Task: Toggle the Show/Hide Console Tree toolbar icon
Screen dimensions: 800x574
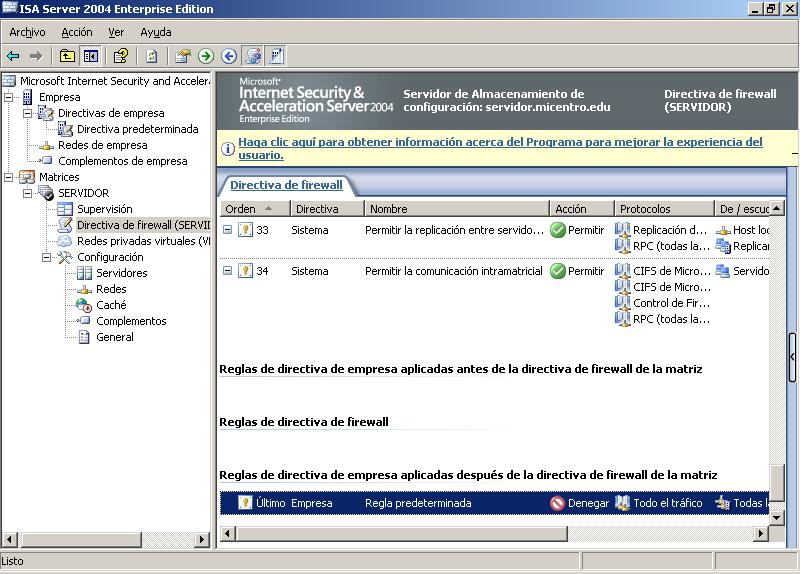Action: [91, 56]
